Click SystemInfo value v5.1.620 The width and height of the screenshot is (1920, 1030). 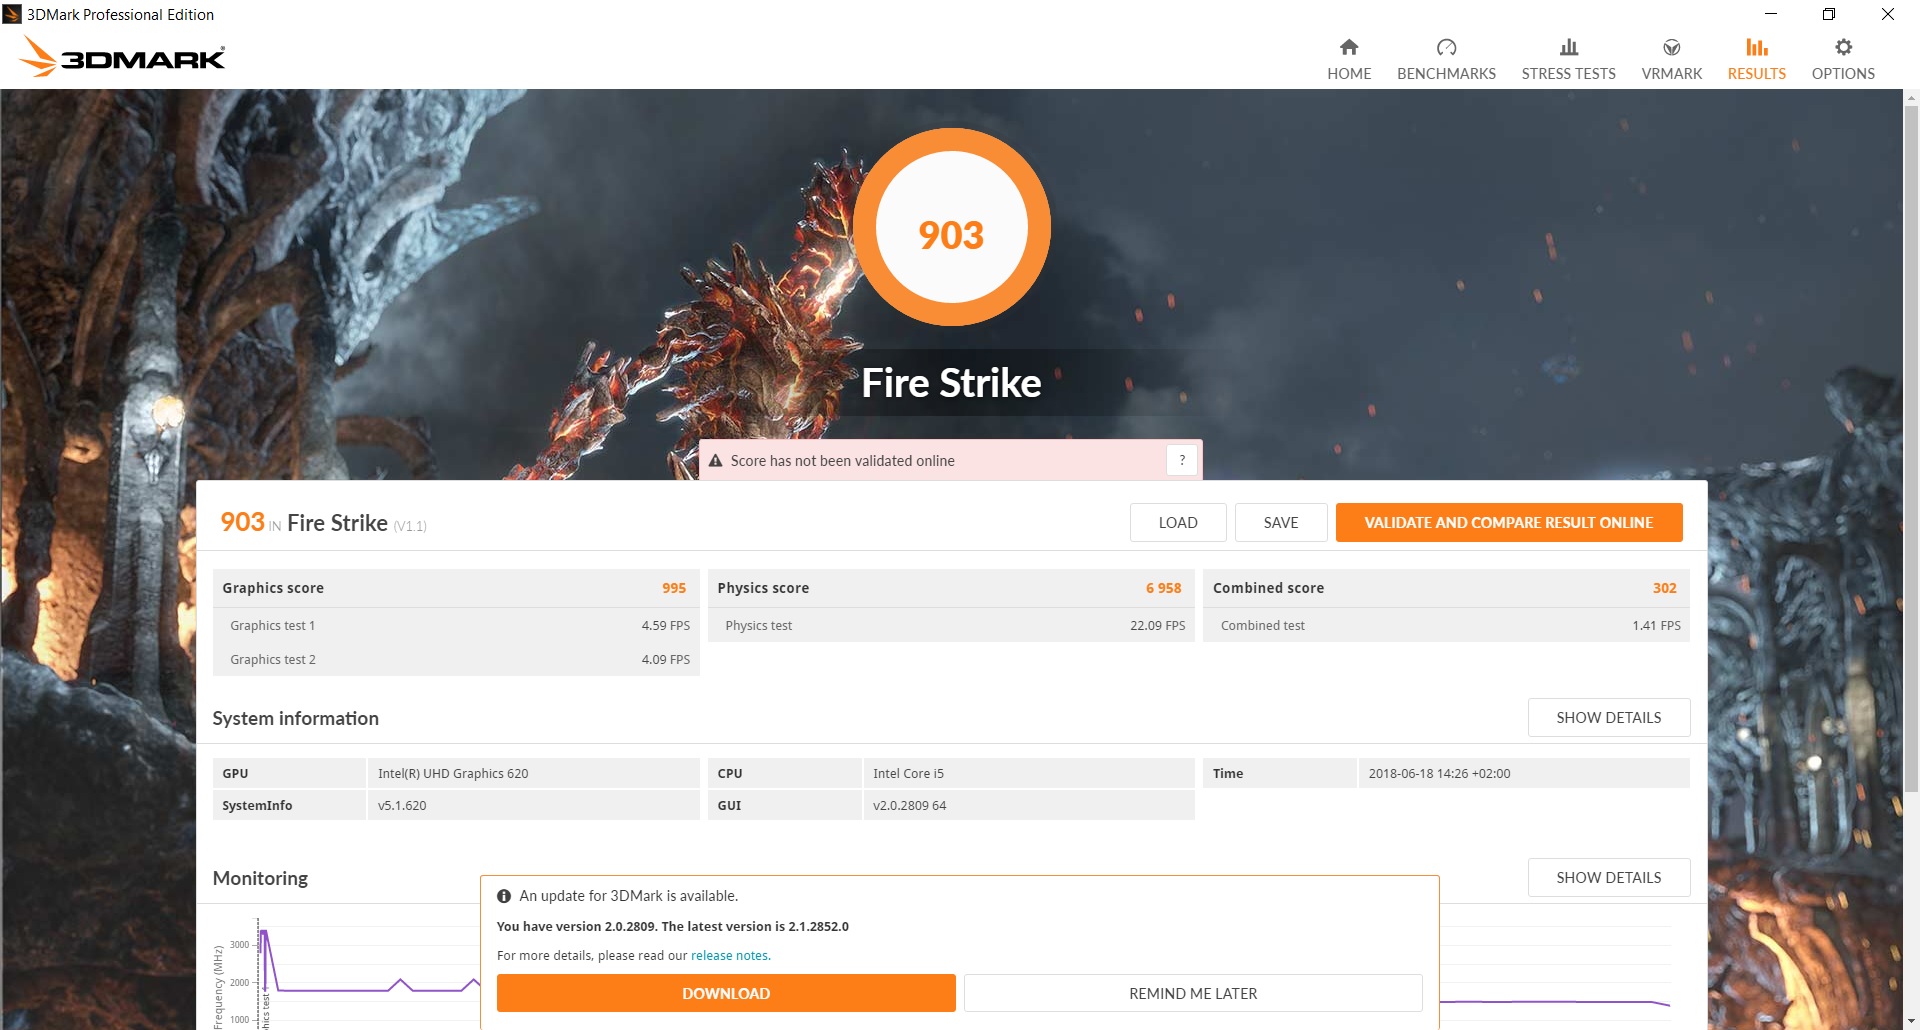click(x=402, y=805)
